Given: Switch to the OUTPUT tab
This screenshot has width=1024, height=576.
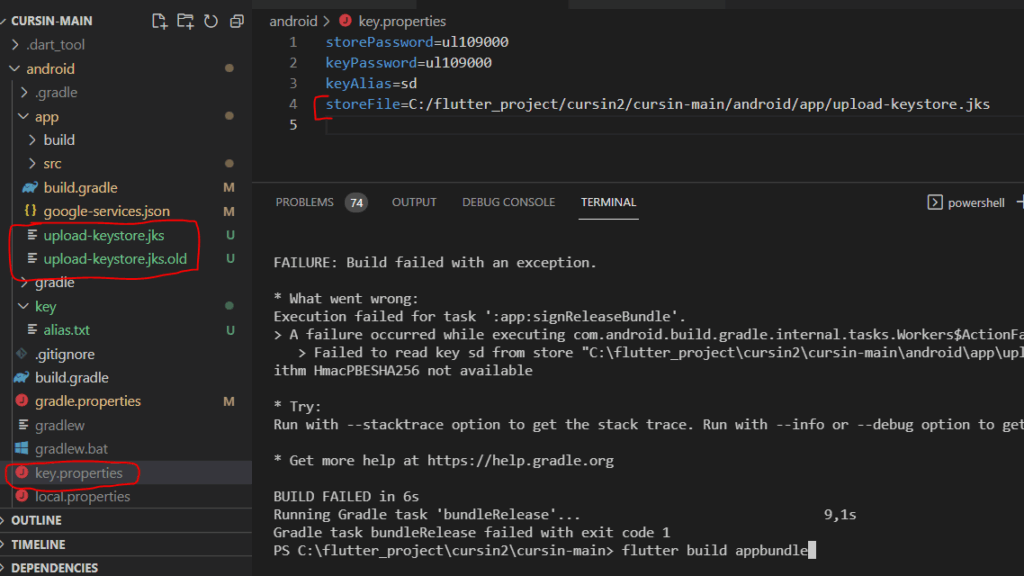Looking at the screenshot, I should (x=414, y=202).
